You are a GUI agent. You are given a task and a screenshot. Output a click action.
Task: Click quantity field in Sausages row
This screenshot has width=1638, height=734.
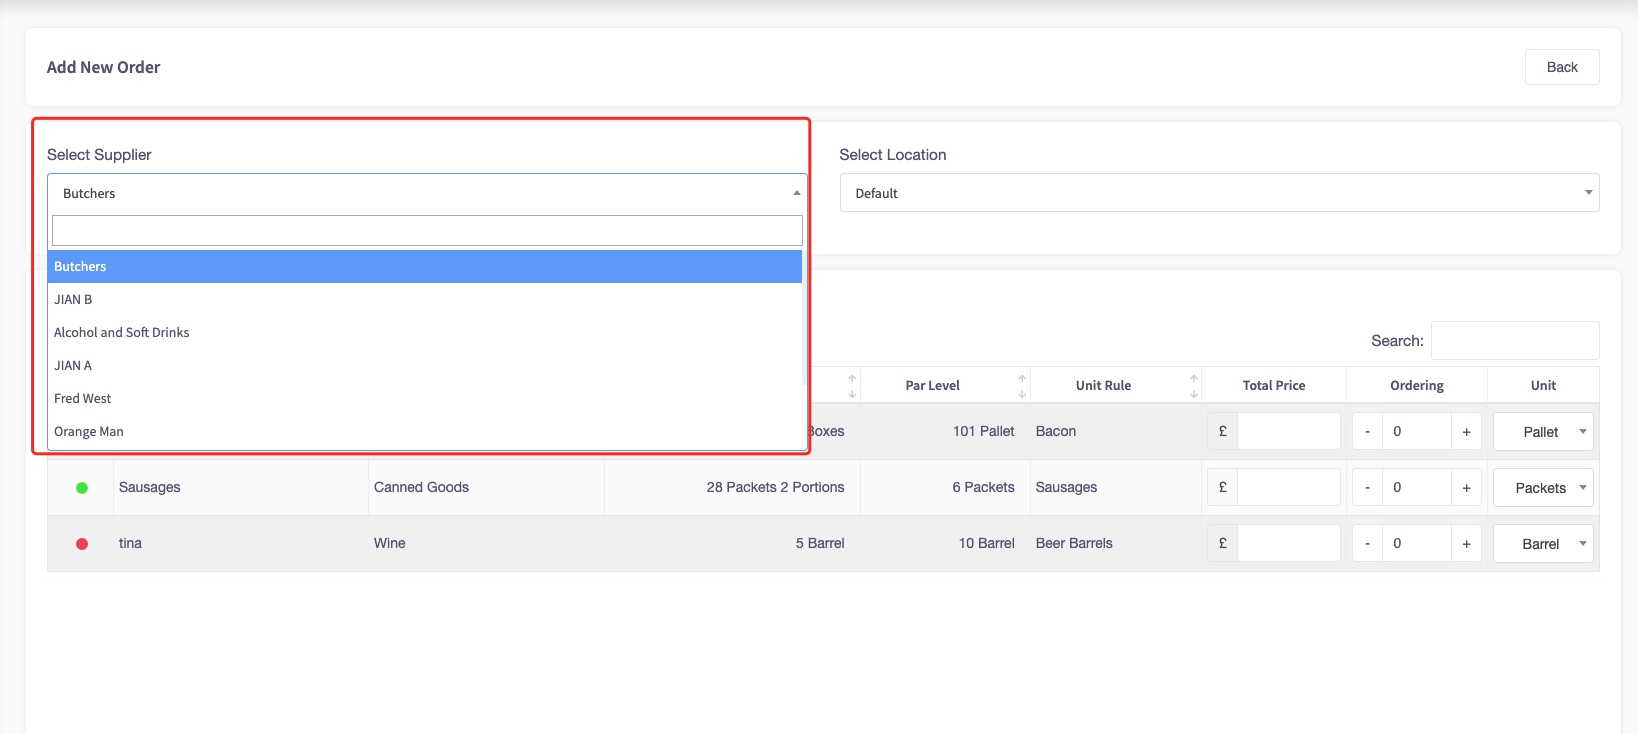pos(1417,488)
